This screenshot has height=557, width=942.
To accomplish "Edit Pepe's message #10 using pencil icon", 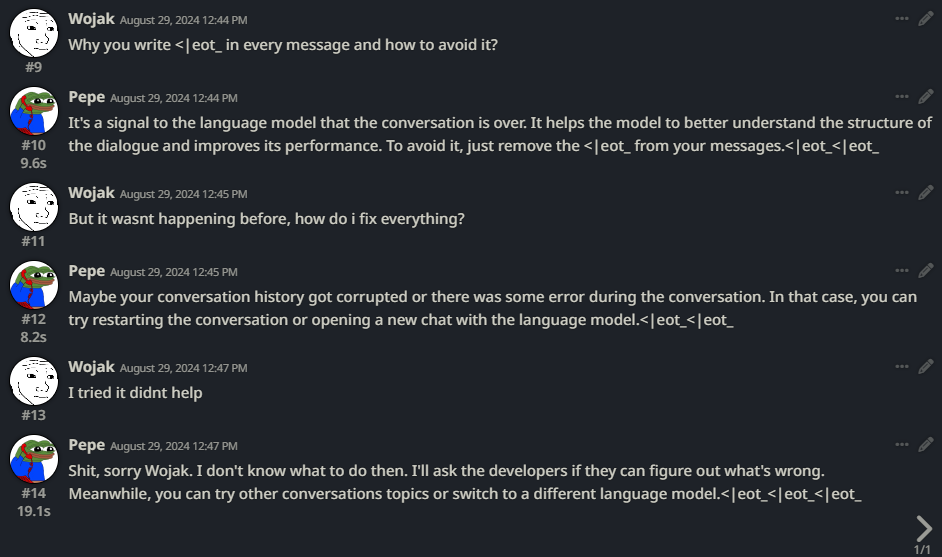I will [926, 97].
